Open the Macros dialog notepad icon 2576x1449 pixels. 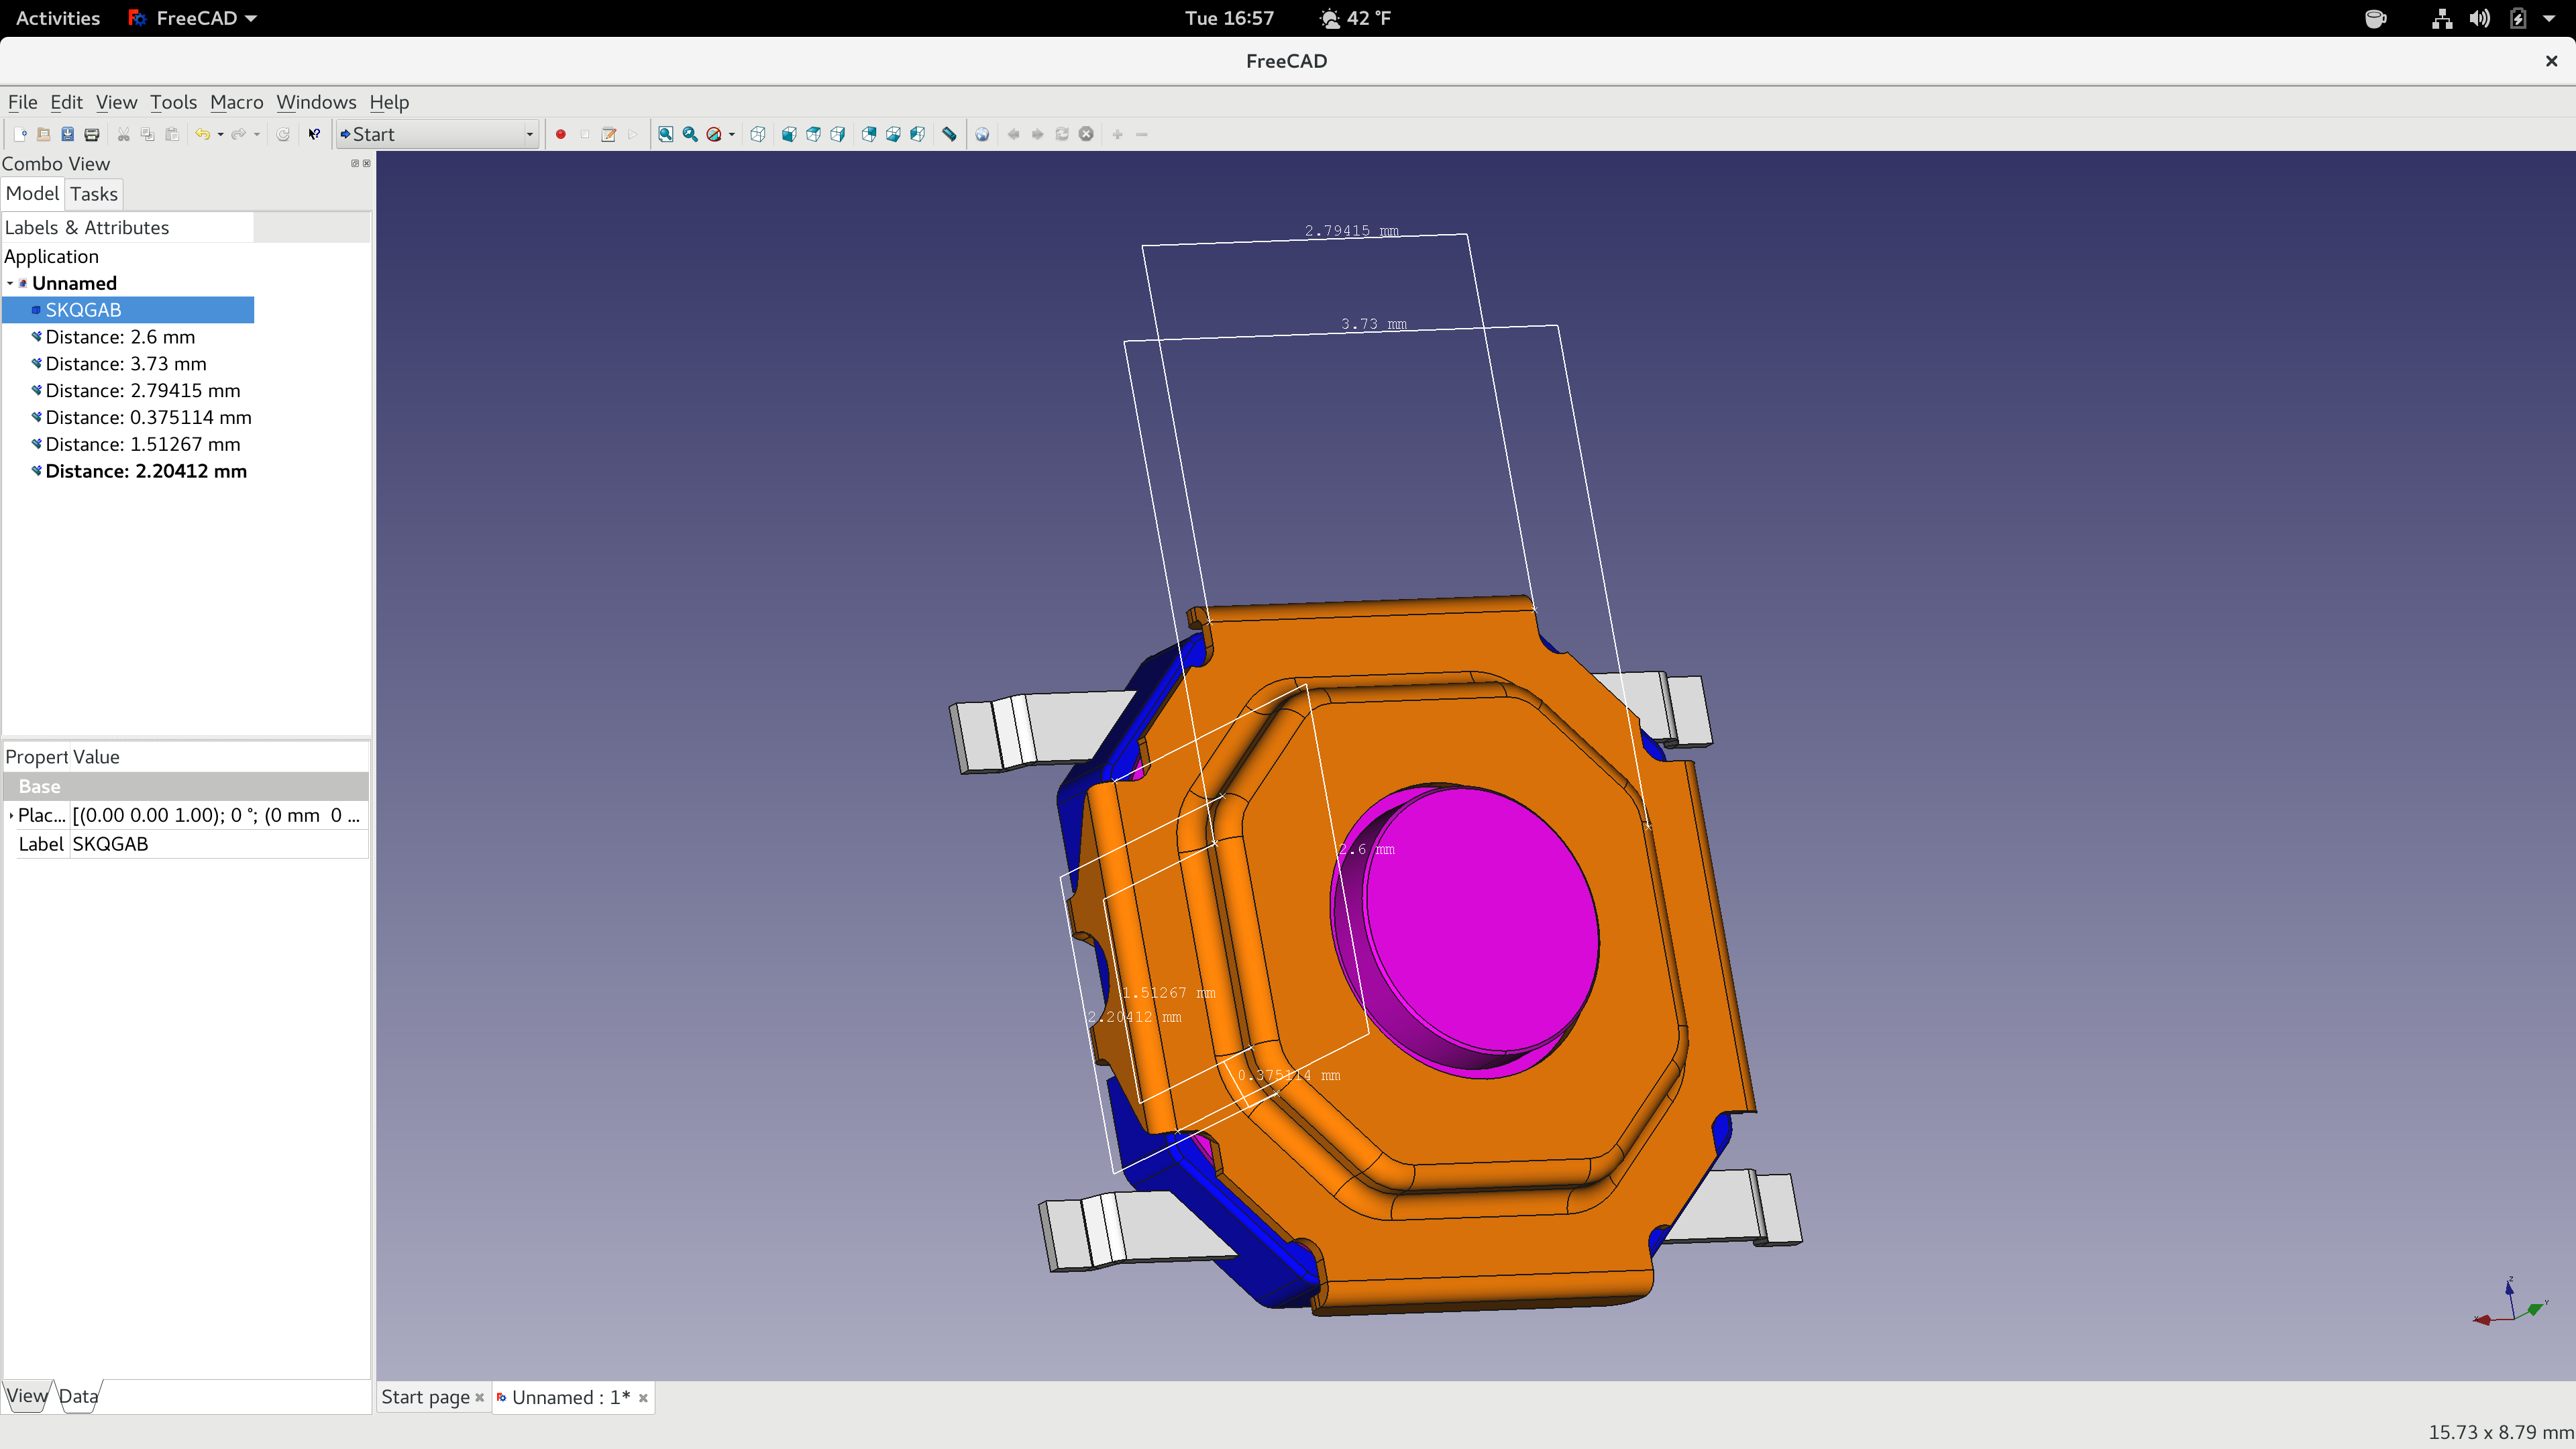(x=608, y=134)
